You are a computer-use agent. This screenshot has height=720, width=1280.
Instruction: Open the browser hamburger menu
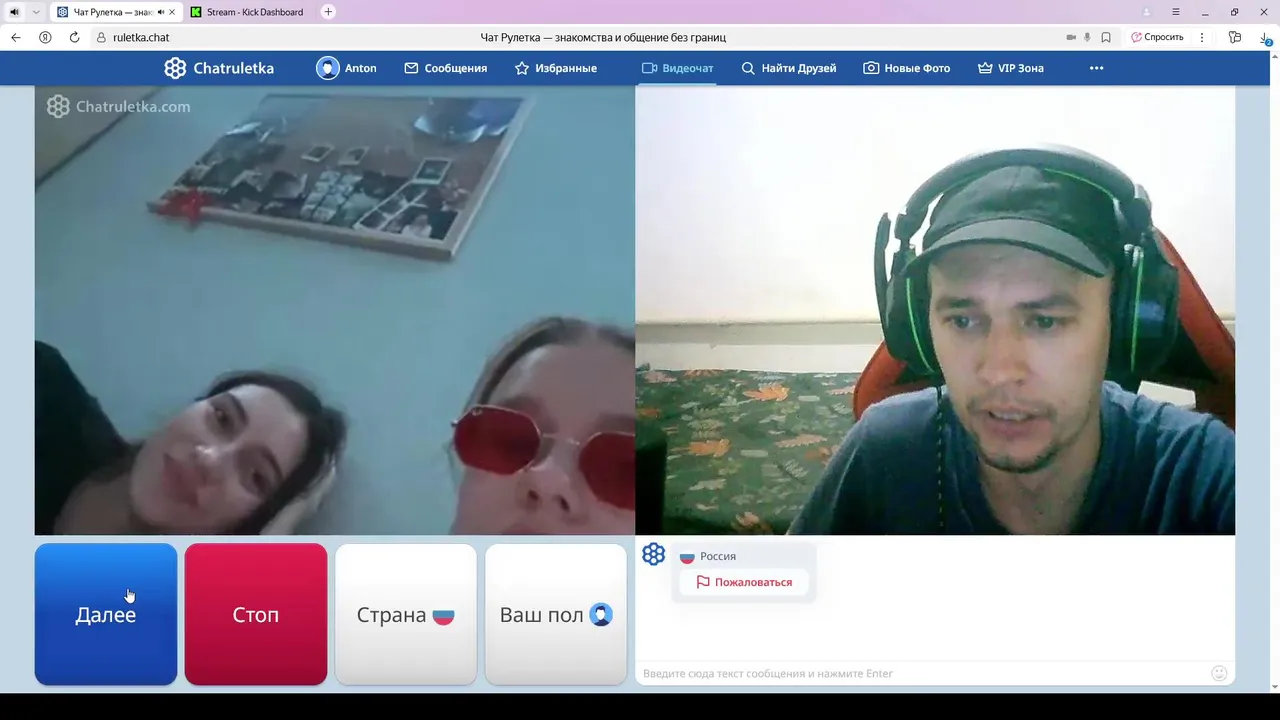click(1176, 12)
